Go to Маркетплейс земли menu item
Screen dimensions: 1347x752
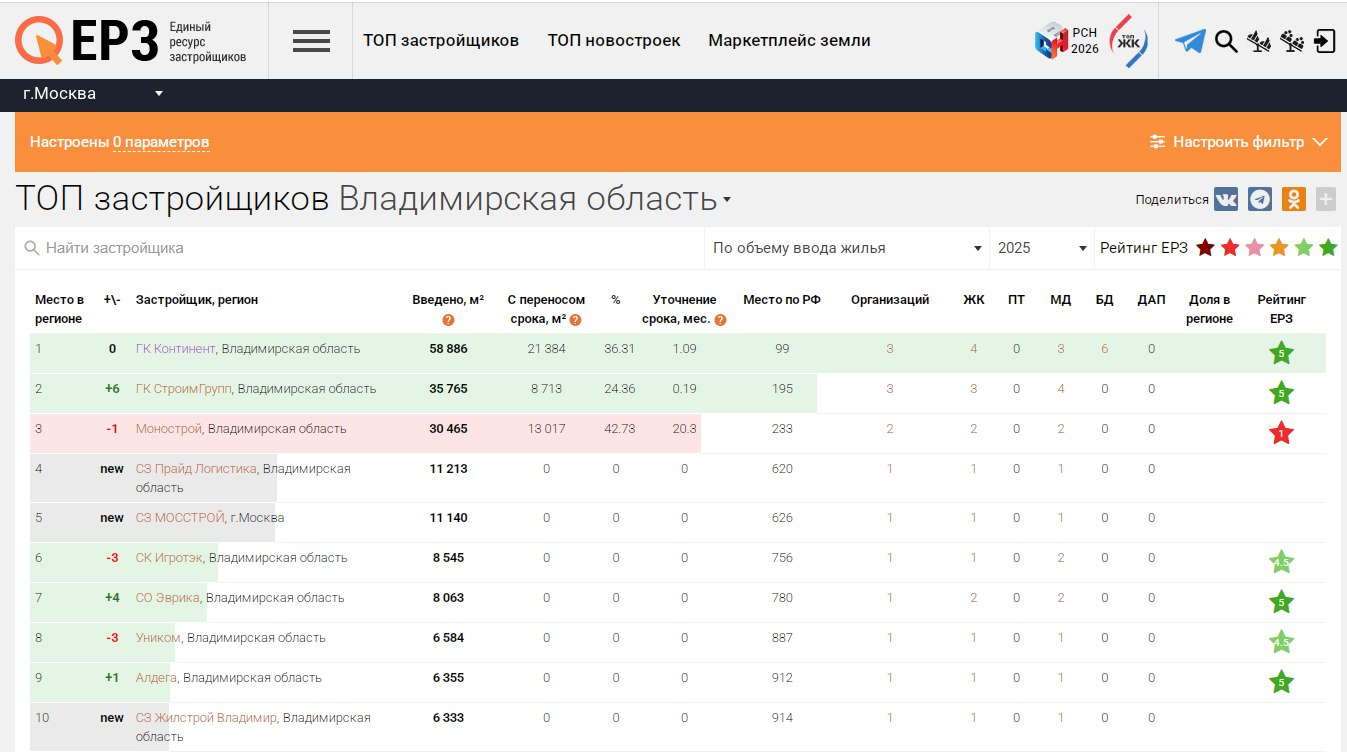click(789, 41)
